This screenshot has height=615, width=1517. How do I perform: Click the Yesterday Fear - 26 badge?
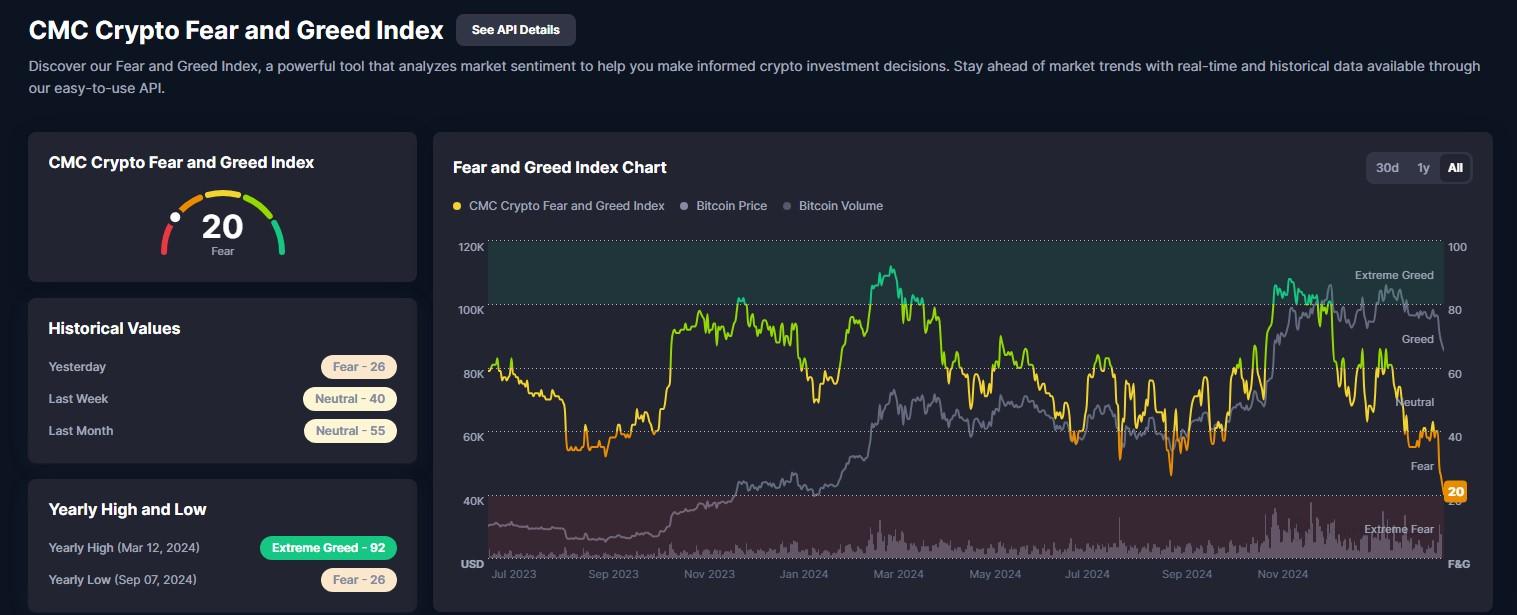click(359, 367)
